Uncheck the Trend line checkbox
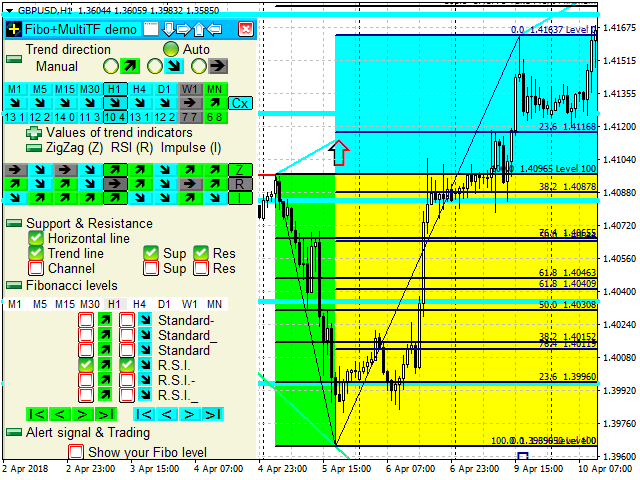The height and width of the screenshot is (480, 640). coord(36,253)
